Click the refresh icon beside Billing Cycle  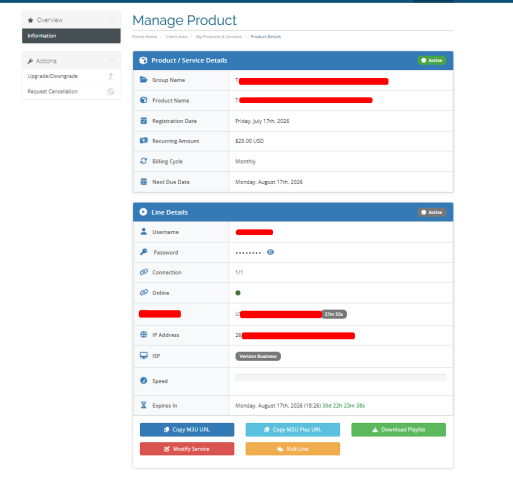point(144,161)
